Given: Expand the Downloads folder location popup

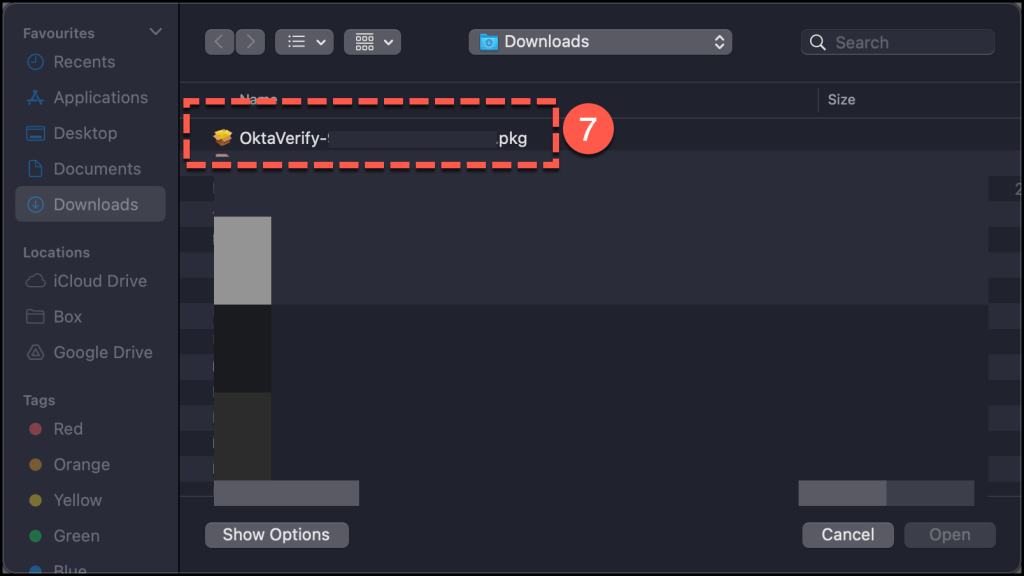Looking at the screenshot, I should pos(600,42).
